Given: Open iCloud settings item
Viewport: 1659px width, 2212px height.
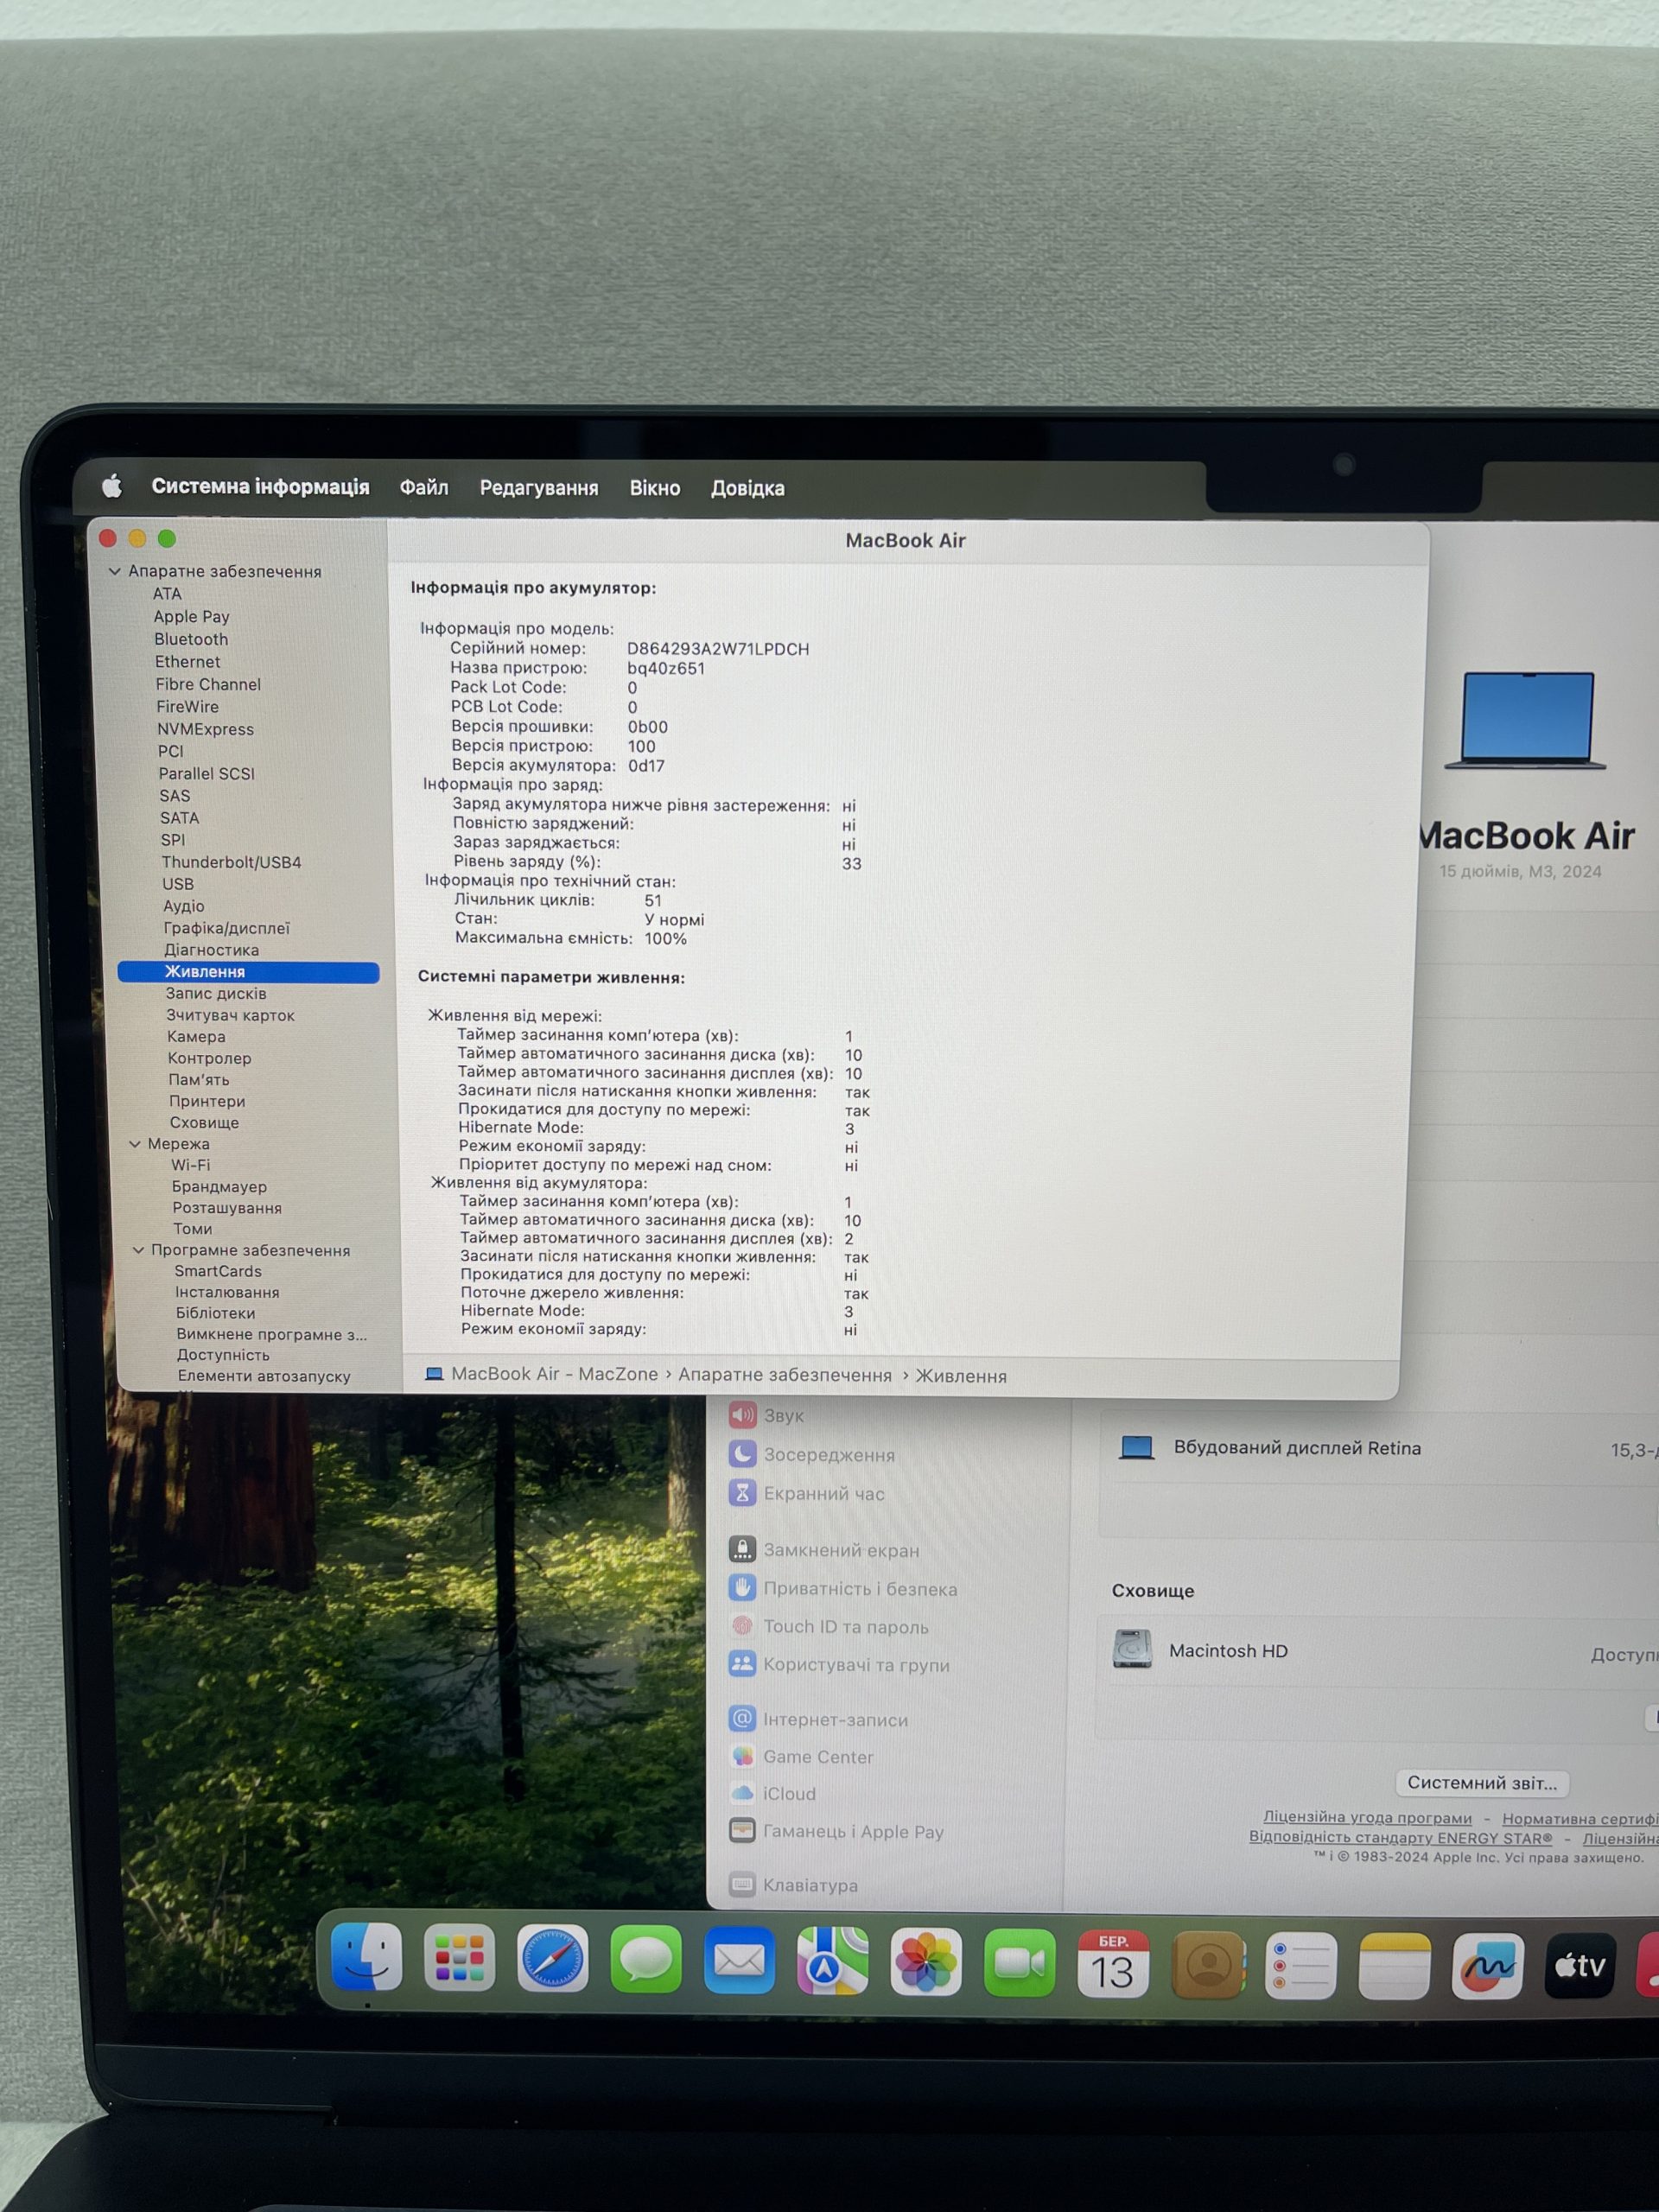Looking at the screenshot, I should (x=773, y=1793).
